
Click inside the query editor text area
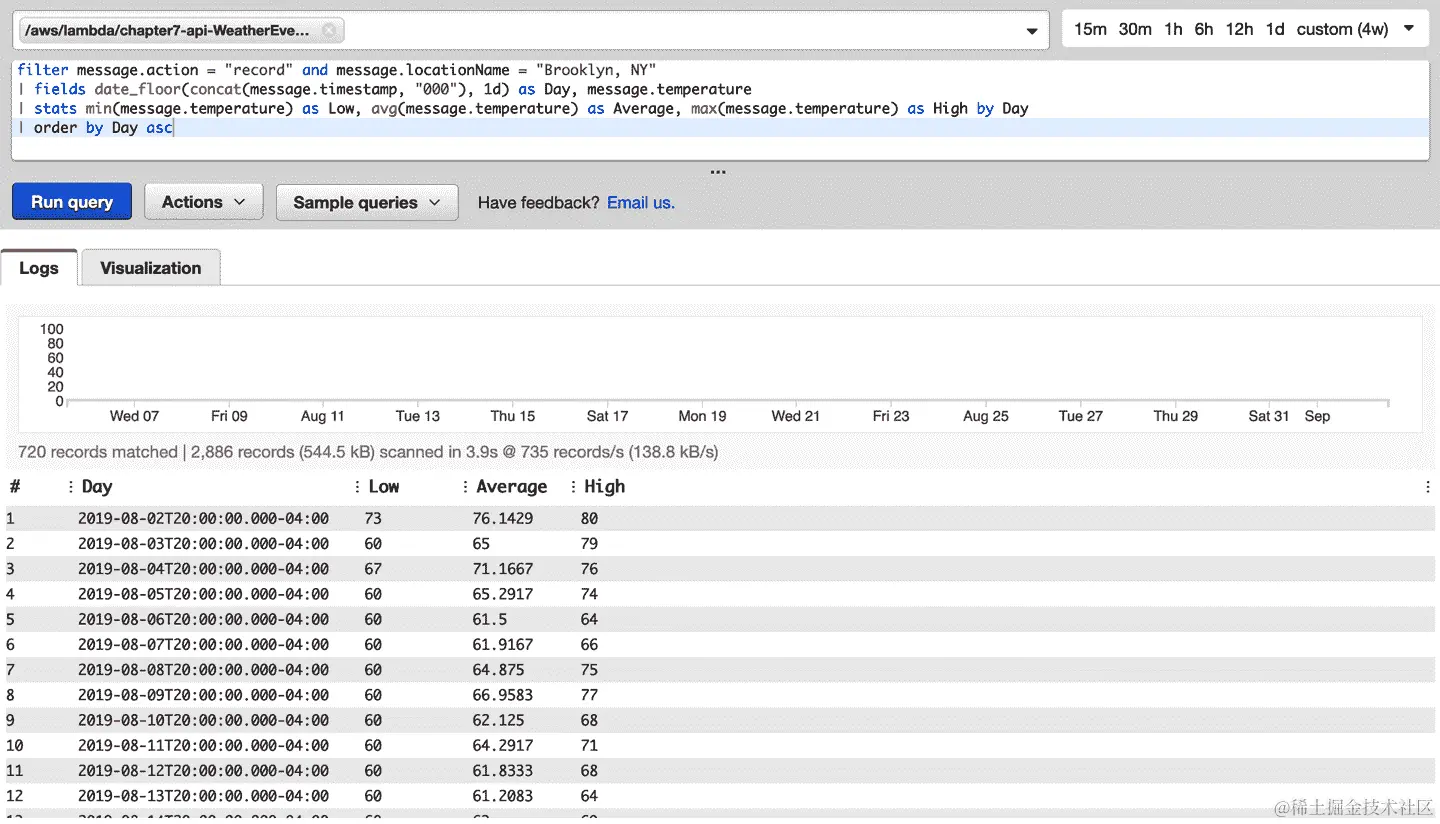720,109
